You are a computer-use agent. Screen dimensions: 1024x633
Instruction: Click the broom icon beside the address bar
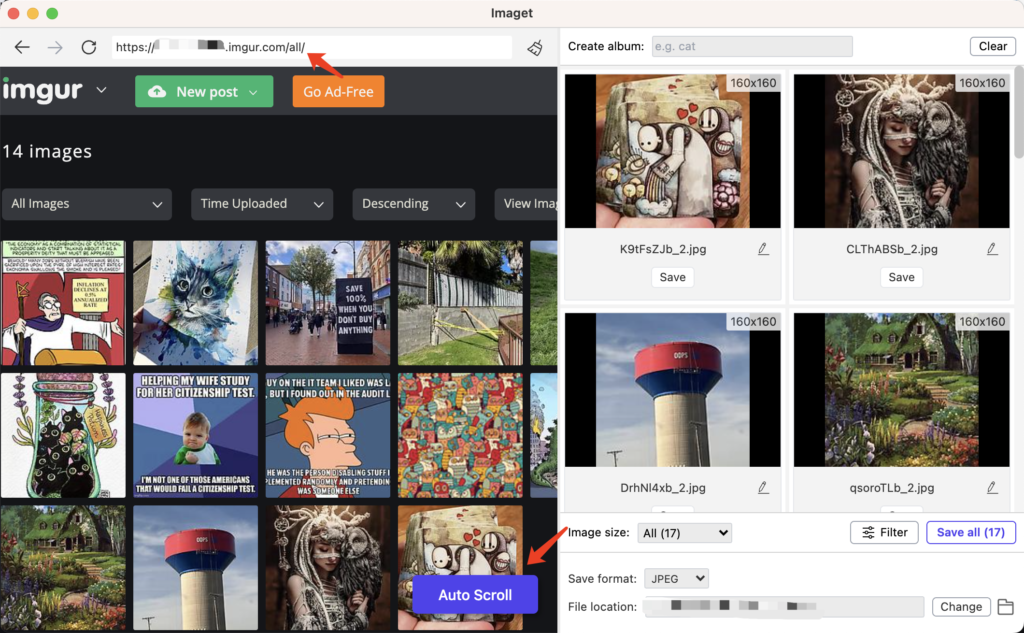click(x=534, y=46)
